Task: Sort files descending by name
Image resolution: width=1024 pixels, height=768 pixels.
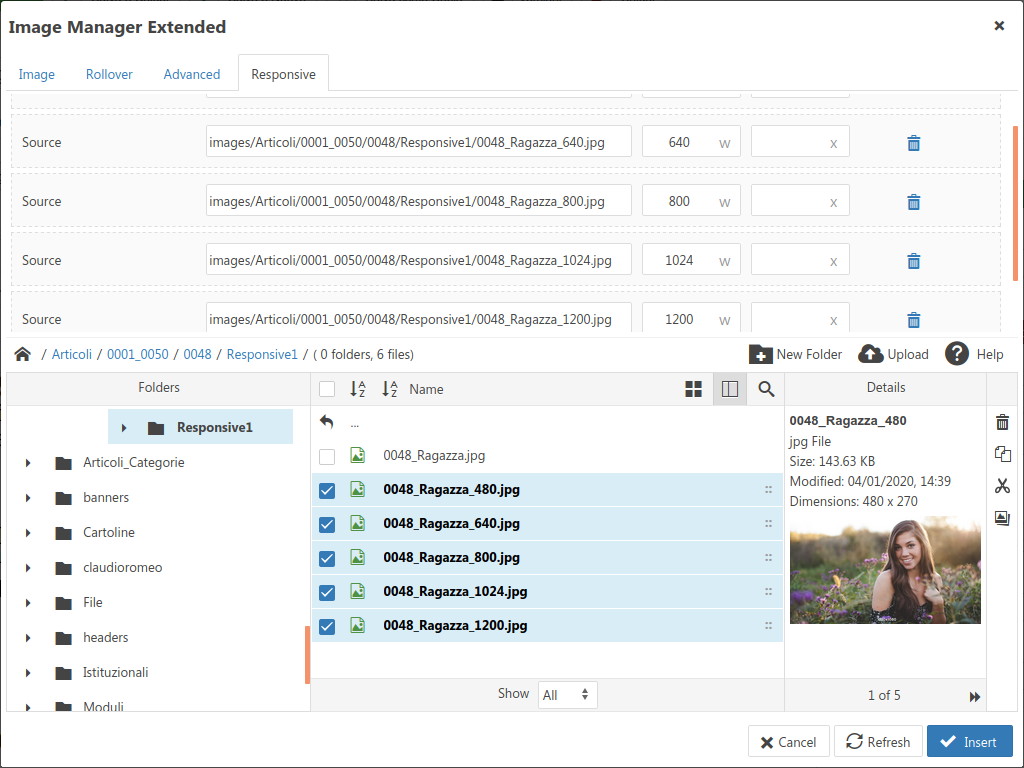Action: tap(390, 389)
